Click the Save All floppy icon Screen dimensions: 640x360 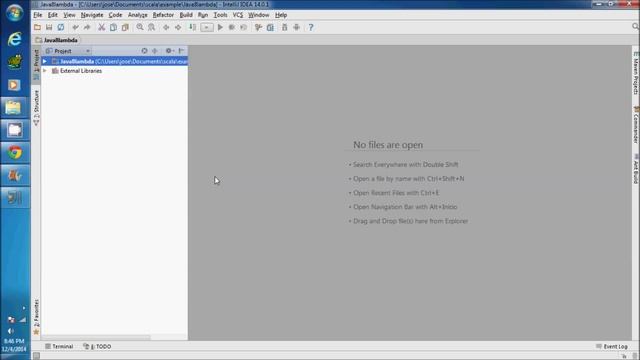[49, 27]
